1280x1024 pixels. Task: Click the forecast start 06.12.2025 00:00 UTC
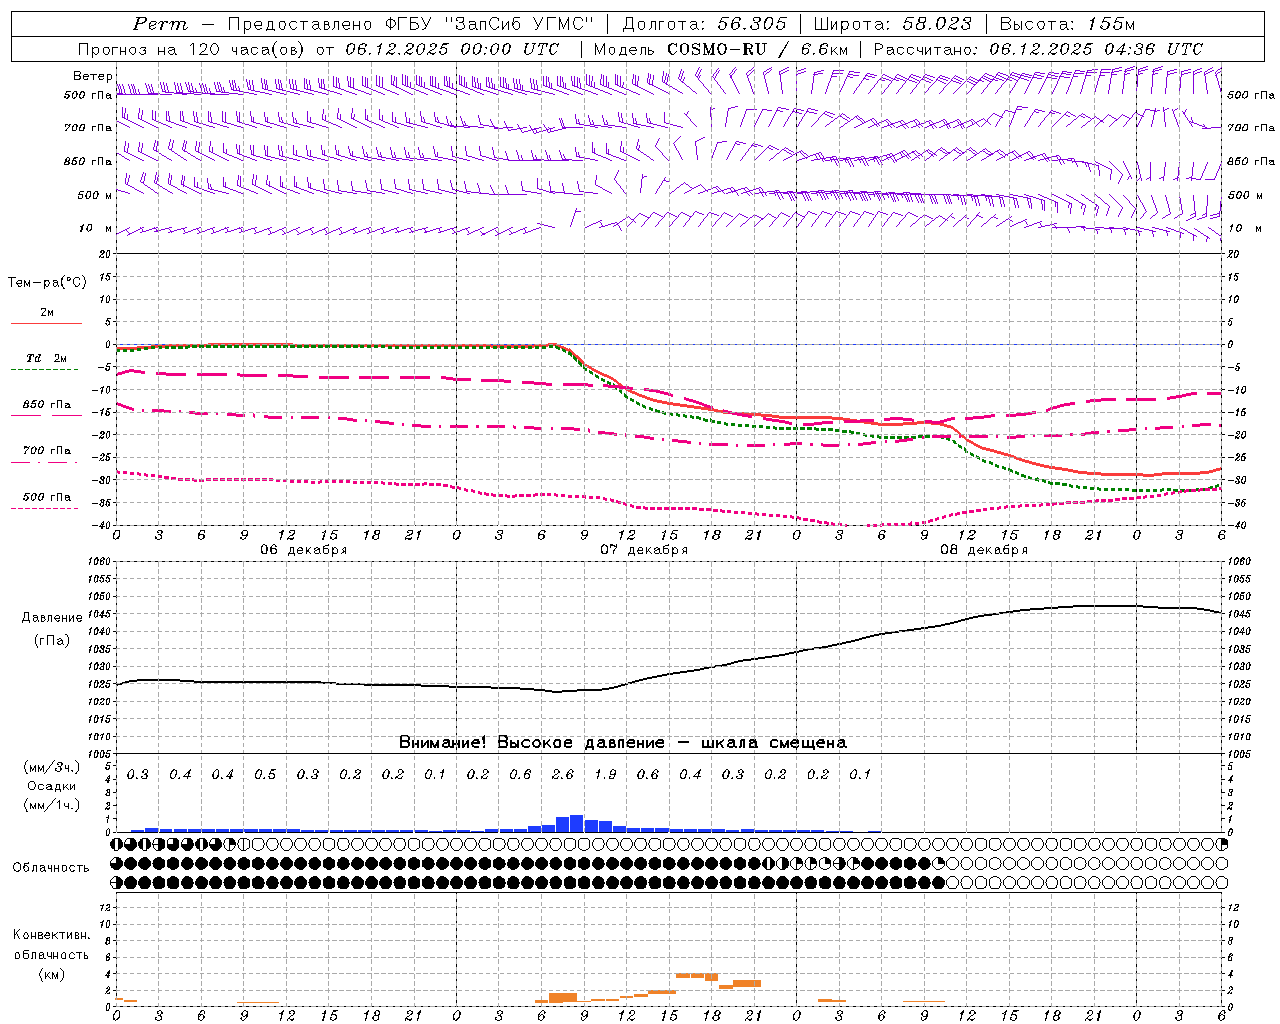pyautogui.click(x=452, y=49)
